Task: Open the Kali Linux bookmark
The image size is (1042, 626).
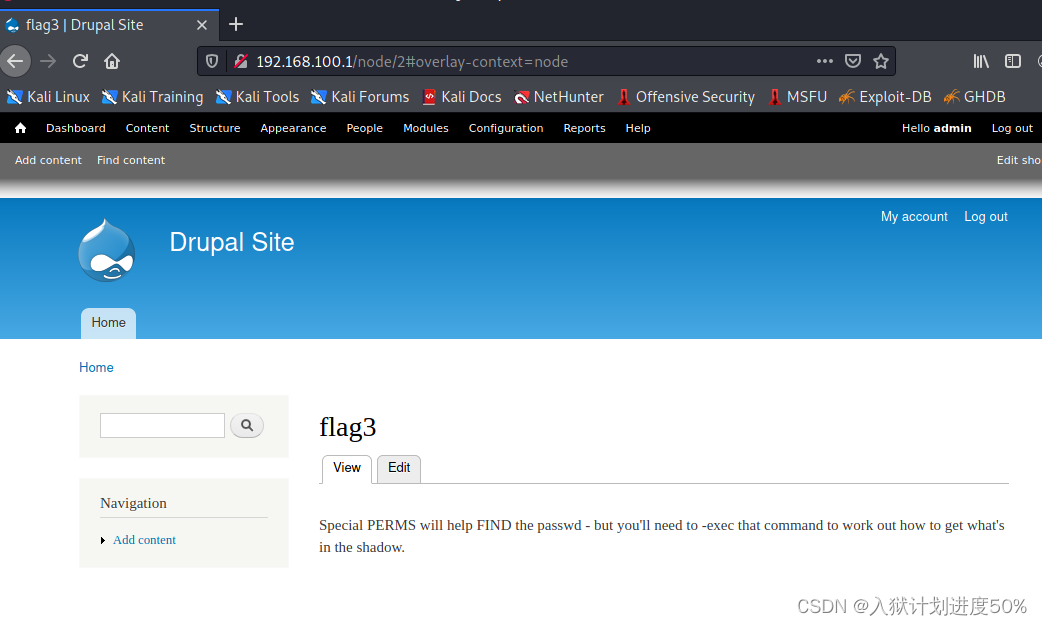Action: tap(48, 97)
